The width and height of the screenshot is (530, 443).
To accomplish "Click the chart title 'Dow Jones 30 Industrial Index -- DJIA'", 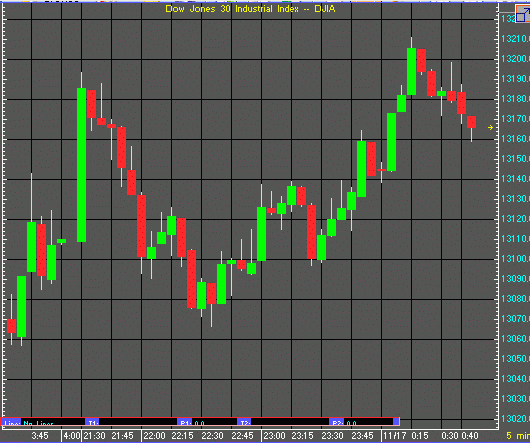I will 250,9.
